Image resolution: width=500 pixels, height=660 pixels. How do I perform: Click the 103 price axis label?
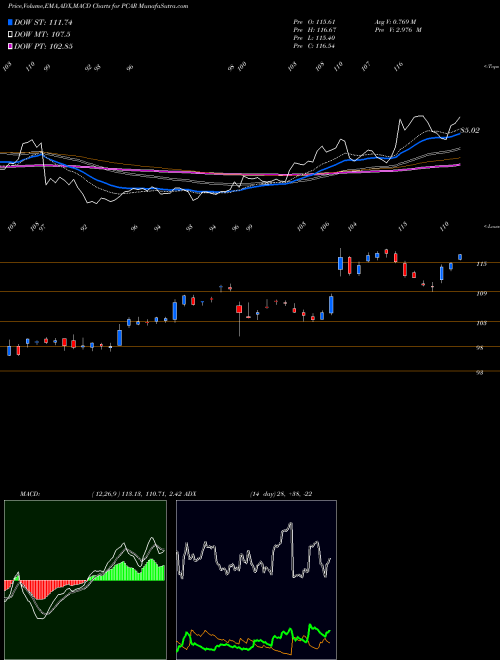pyautogui.click(x=482, y=323)
